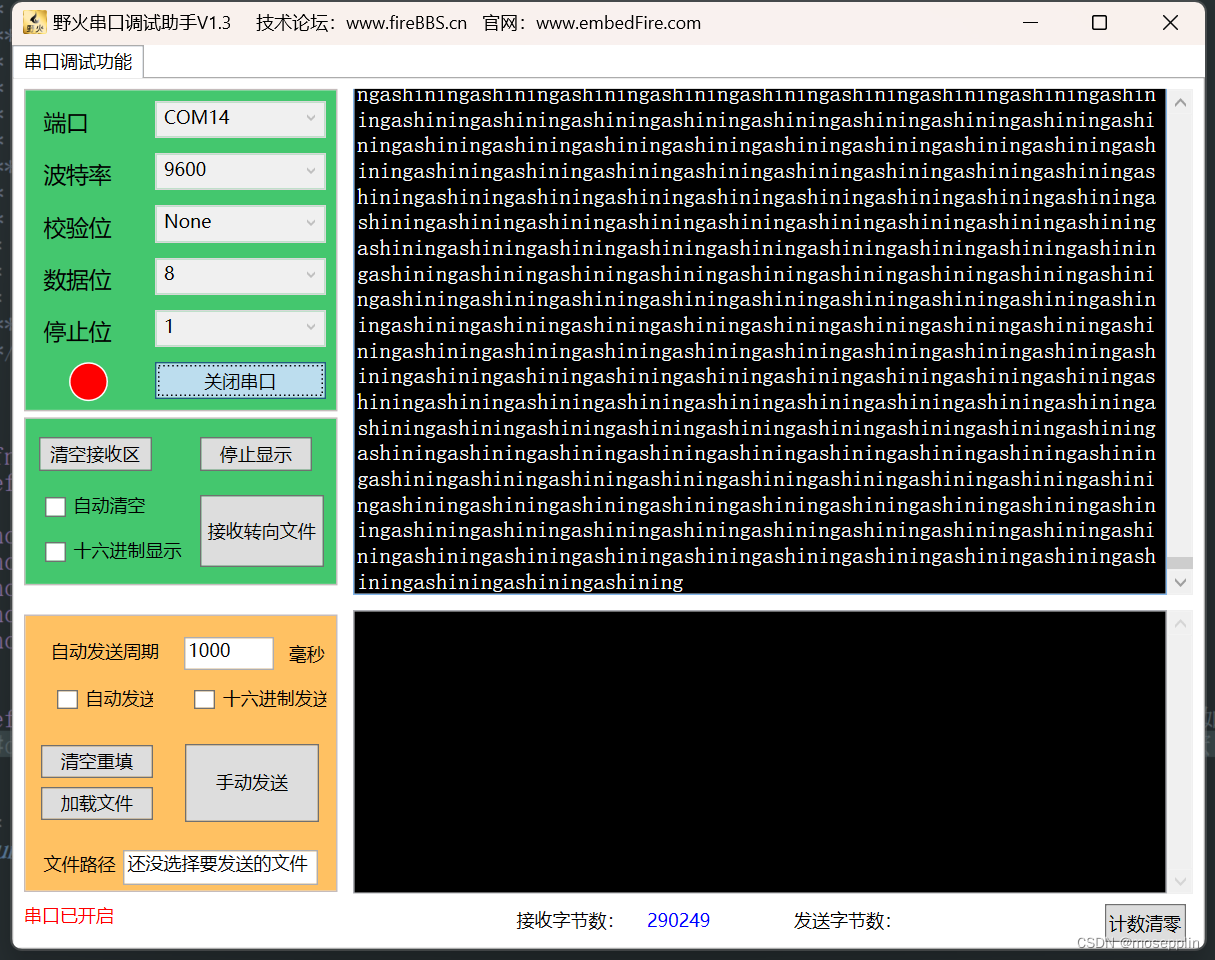Enable the 自动清空 checkbox
This screenshot has height=960, width=1215.
tap(55, 507)
